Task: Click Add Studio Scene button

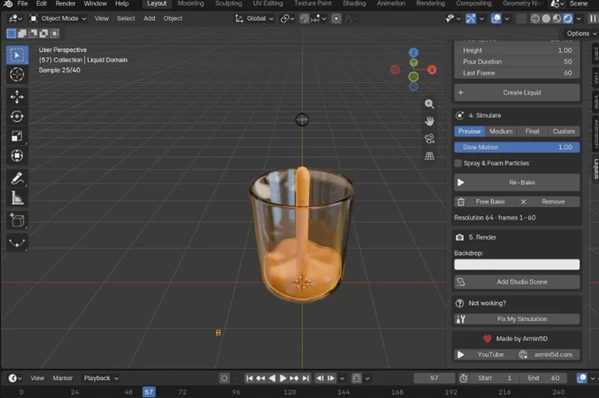Action: [517, 282]
